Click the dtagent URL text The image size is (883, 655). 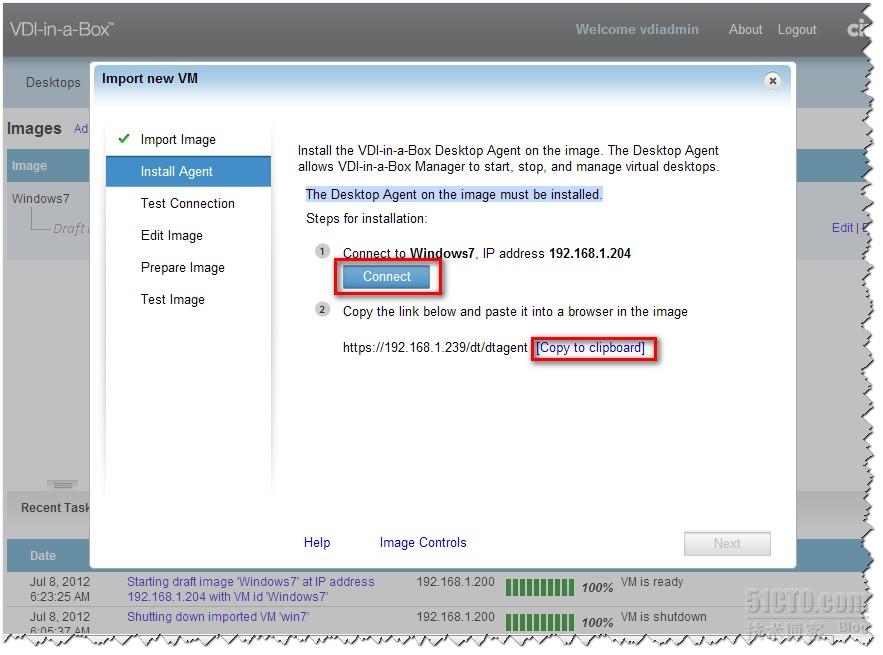click(435, 348)
